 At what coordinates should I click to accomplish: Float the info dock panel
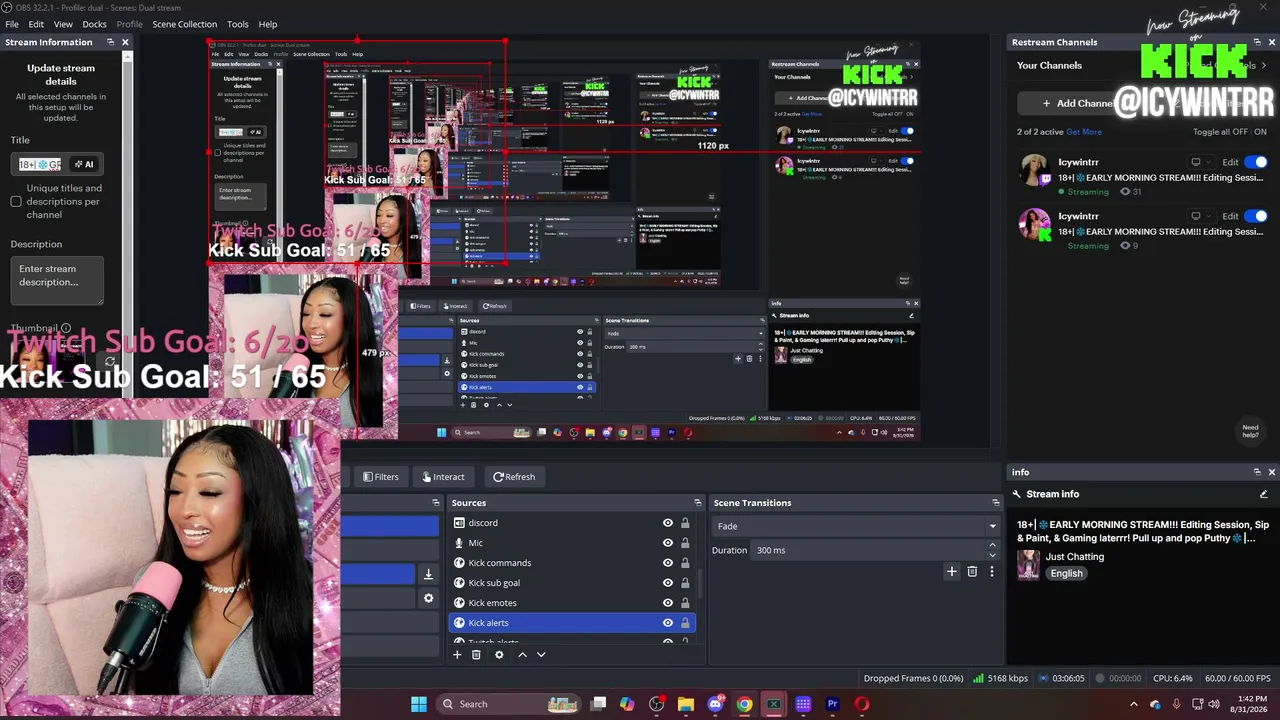point(1257,472)
